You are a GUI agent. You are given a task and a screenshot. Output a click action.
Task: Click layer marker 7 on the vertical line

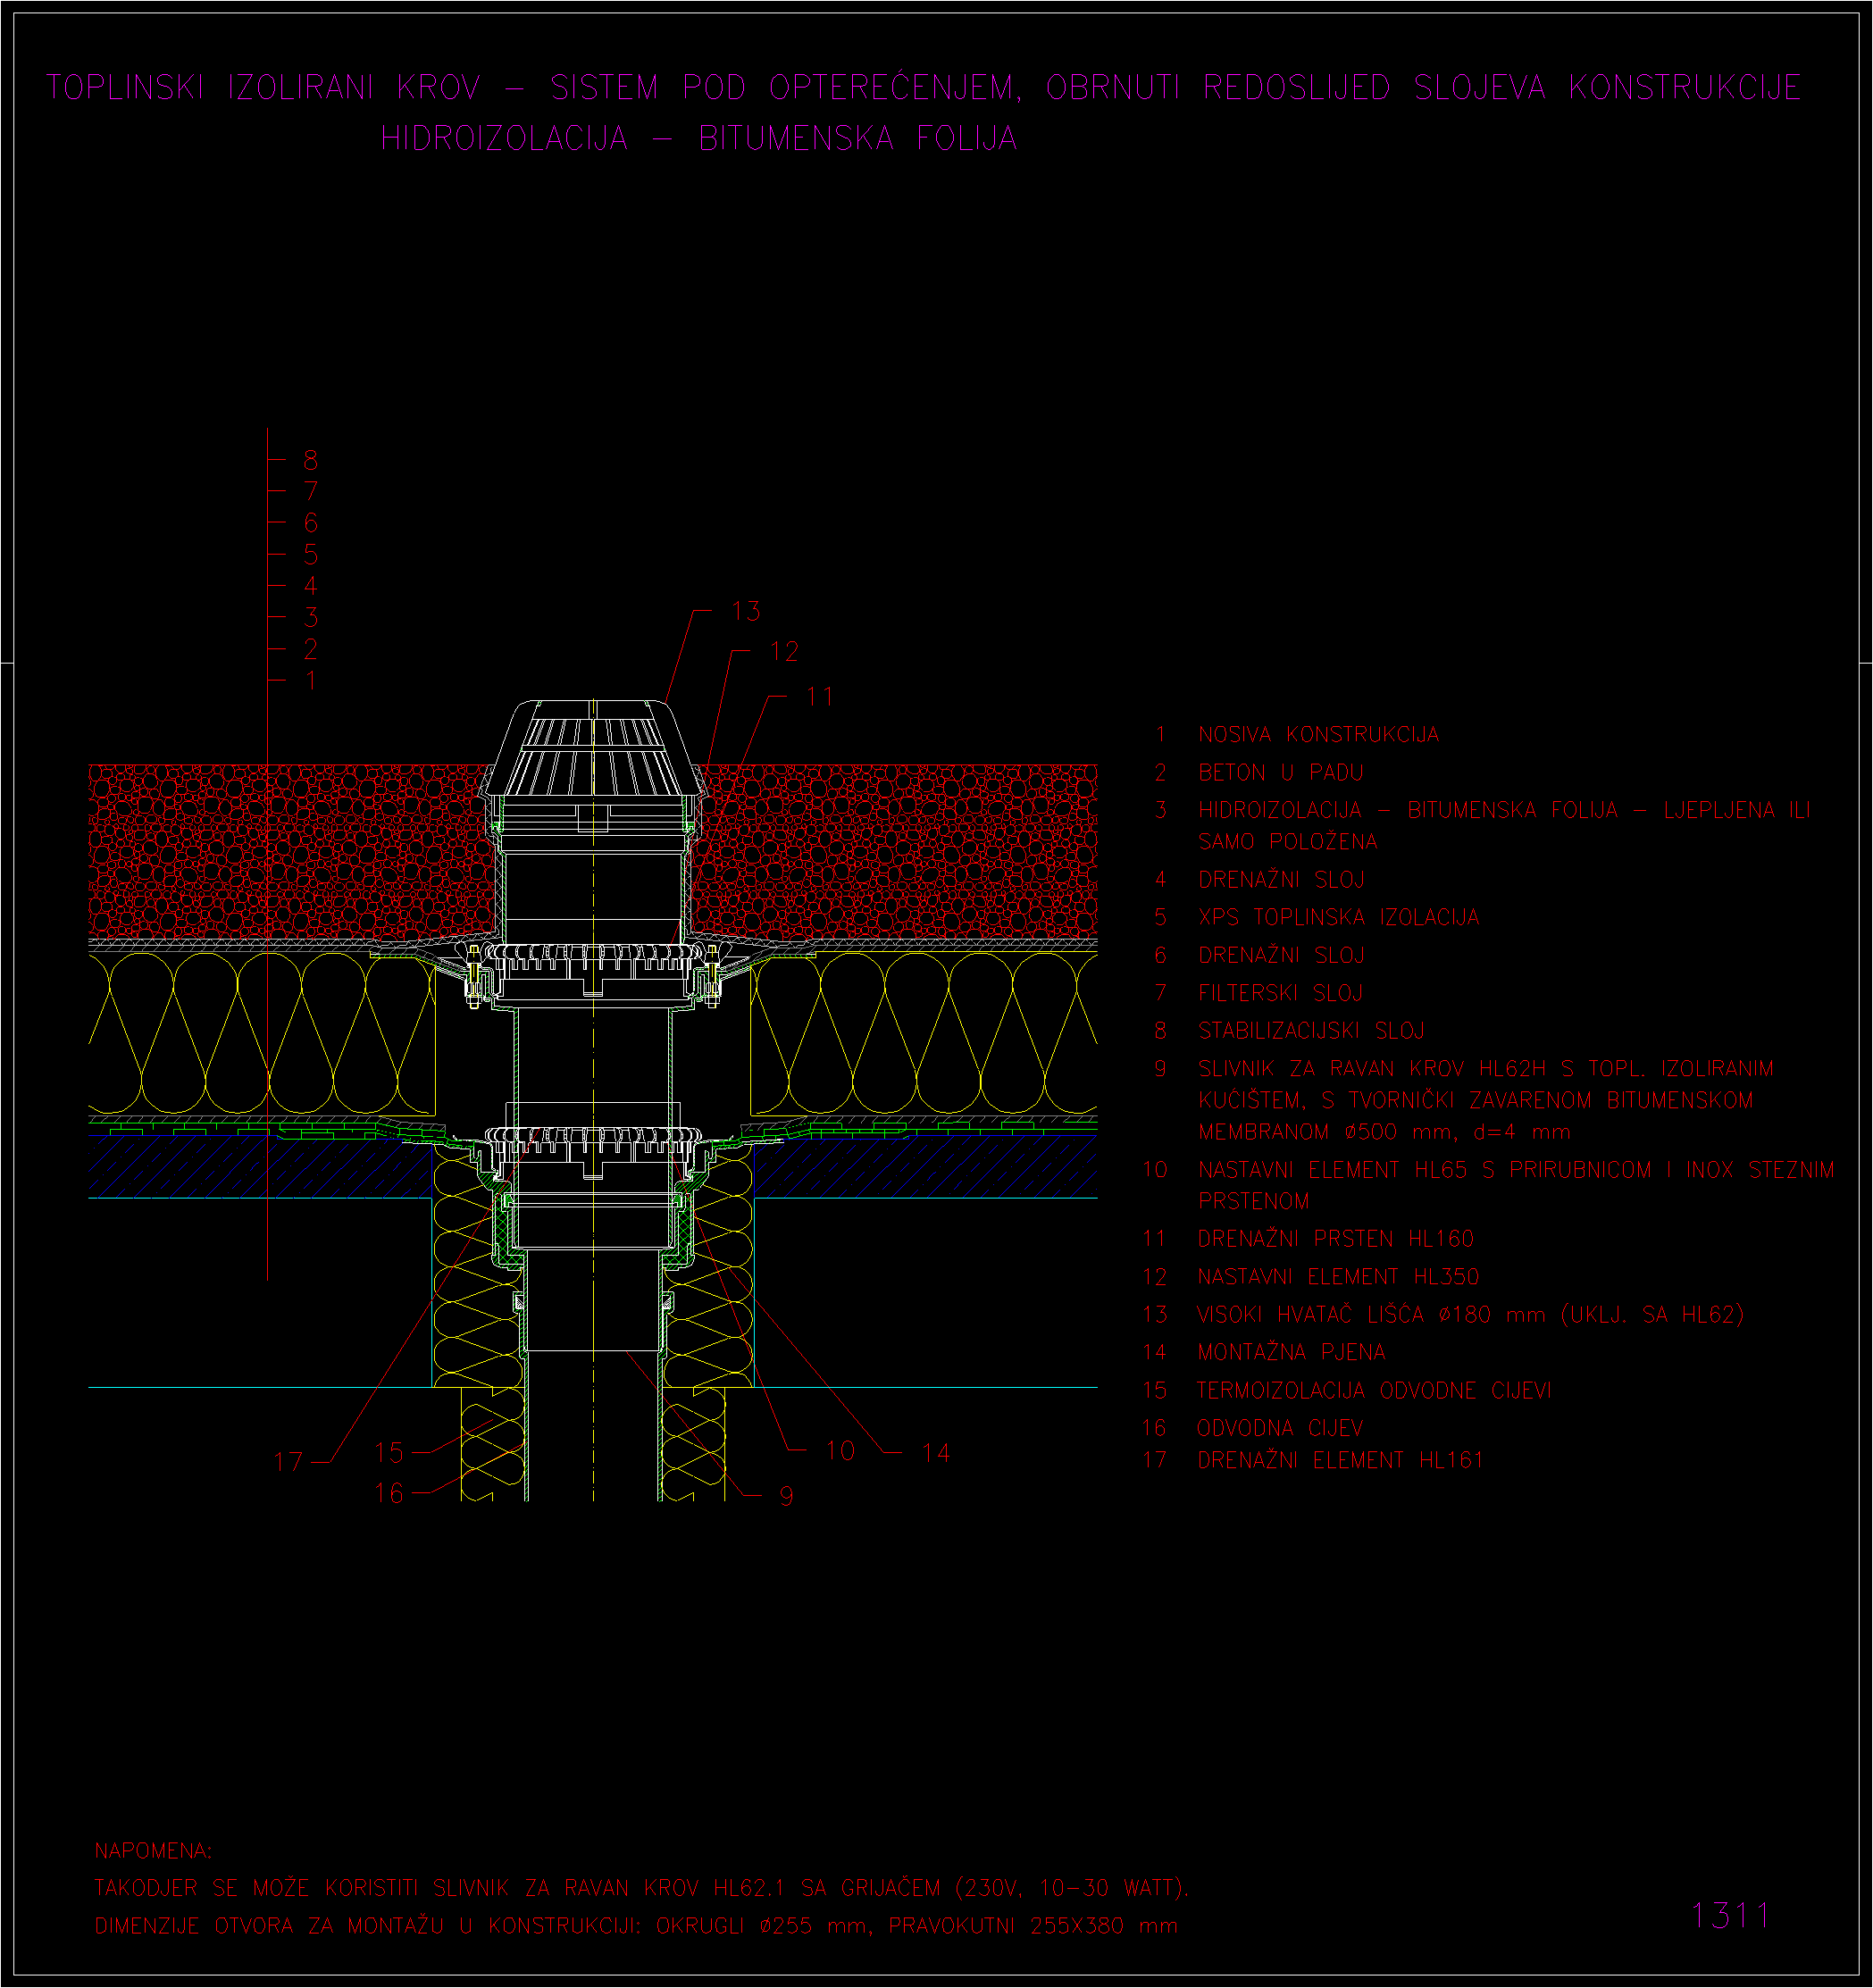tap(311, 491)
